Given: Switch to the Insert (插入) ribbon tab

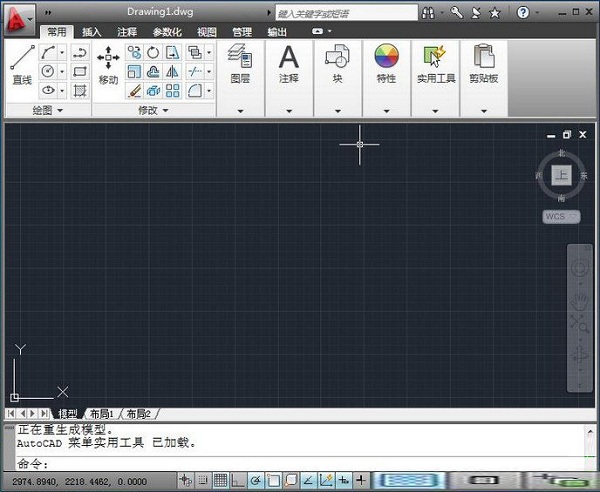Looking at the screenshot, I should click(91, 32).
